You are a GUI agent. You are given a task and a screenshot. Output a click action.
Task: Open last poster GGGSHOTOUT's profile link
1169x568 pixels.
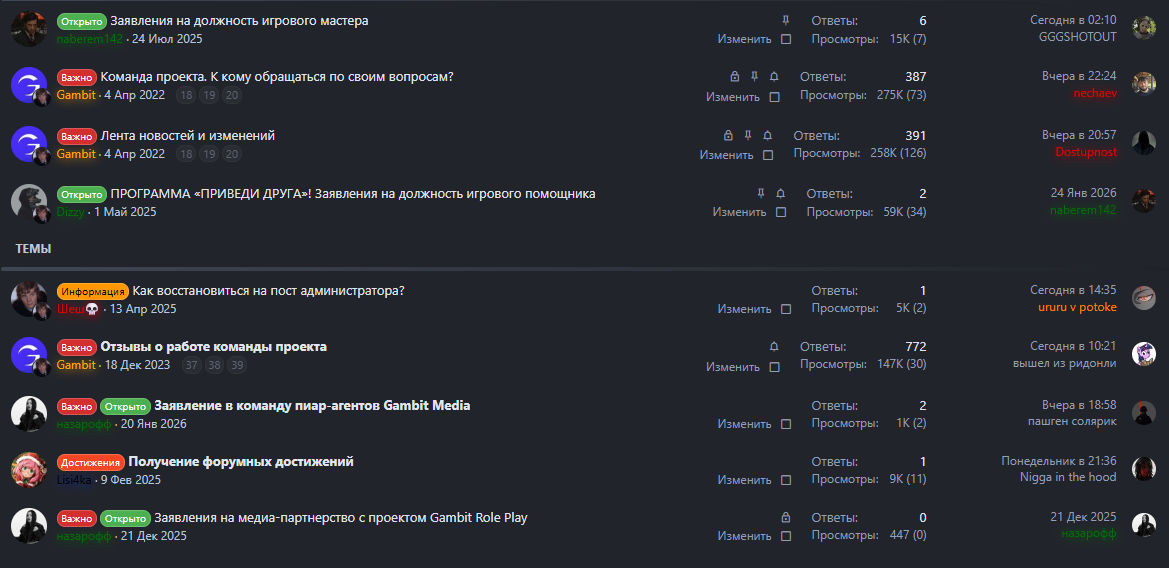point(1077,37)
